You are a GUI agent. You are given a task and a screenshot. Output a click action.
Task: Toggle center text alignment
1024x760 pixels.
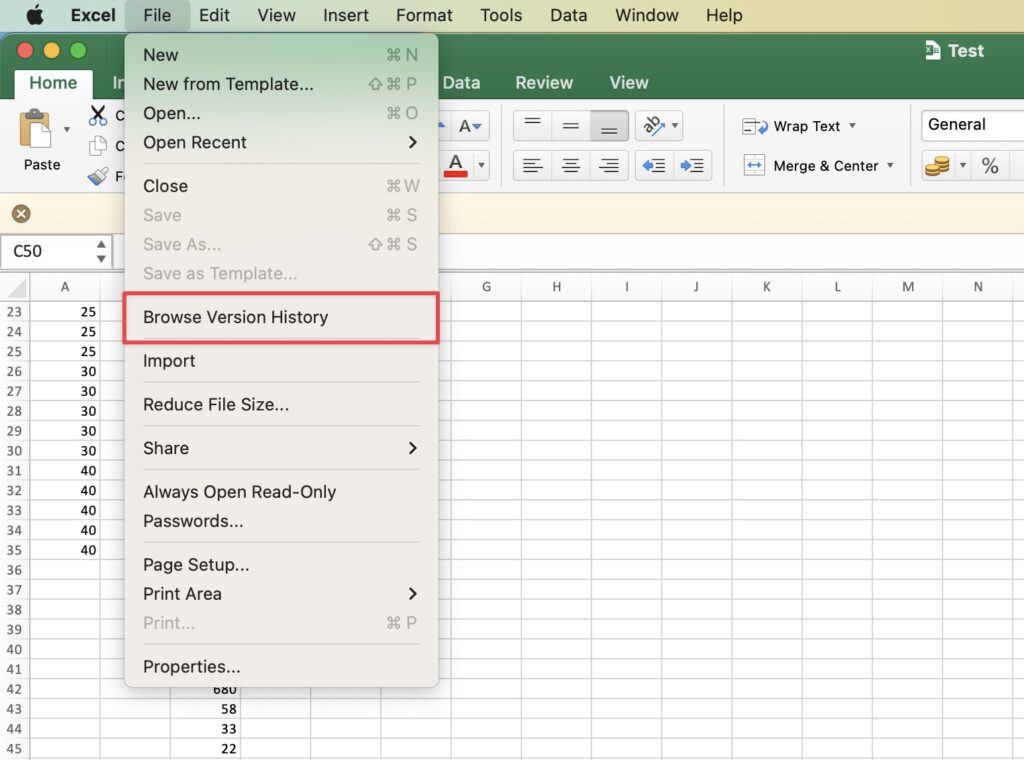click(x=570, y=166)
